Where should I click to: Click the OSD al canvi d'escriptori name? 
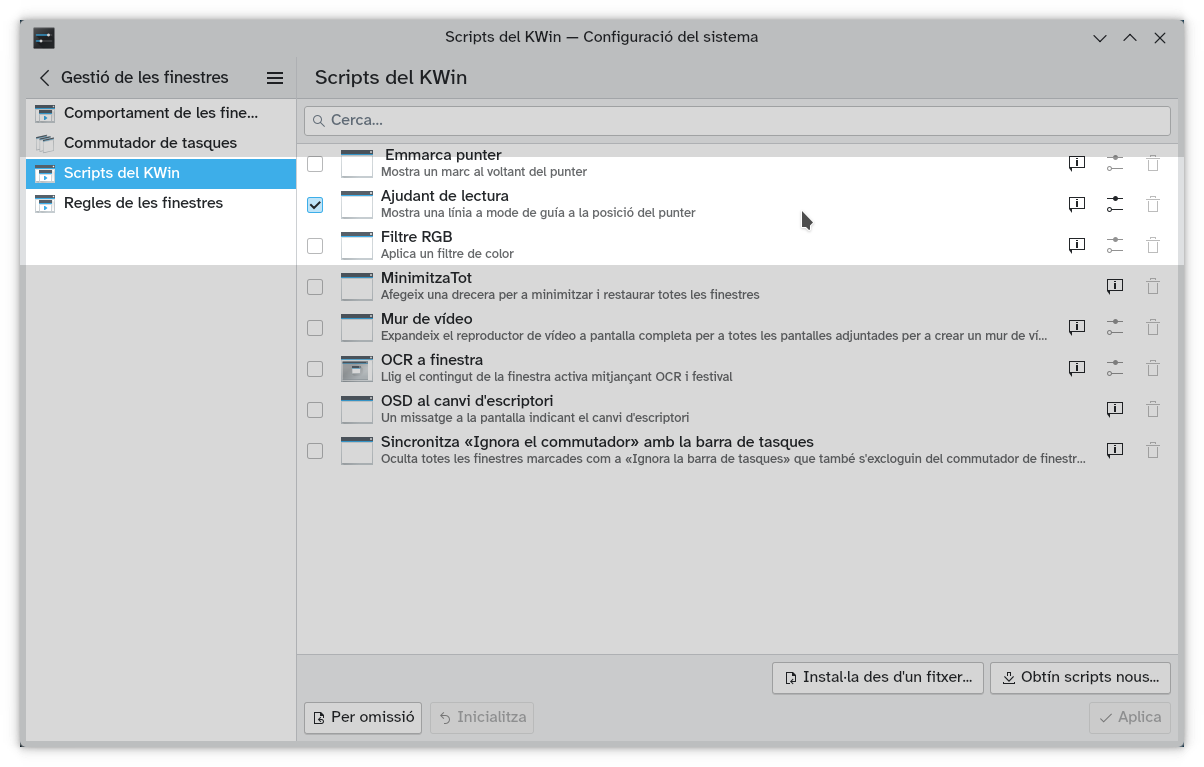(467, 401)
